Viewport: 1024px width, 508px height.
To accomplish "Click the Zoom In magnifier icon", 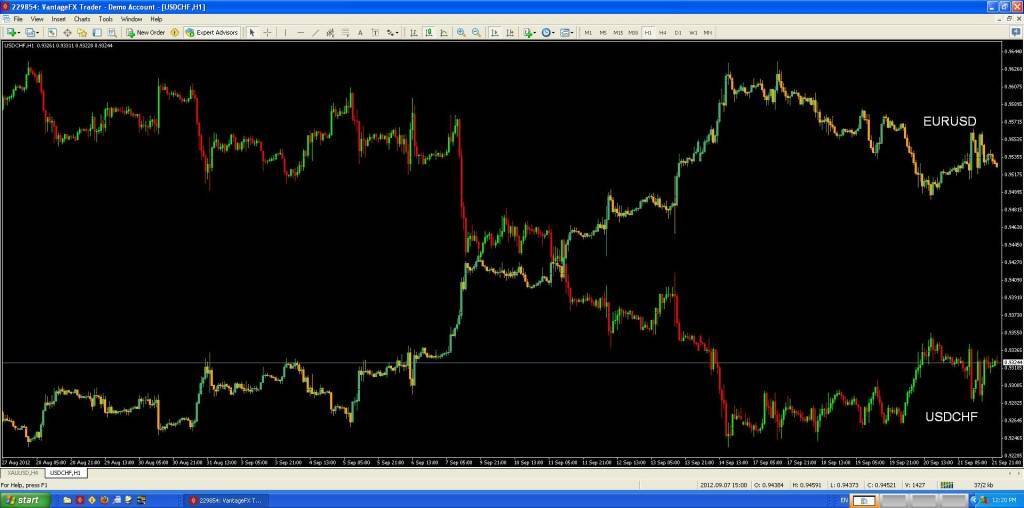I will click(x=461, y=32).
